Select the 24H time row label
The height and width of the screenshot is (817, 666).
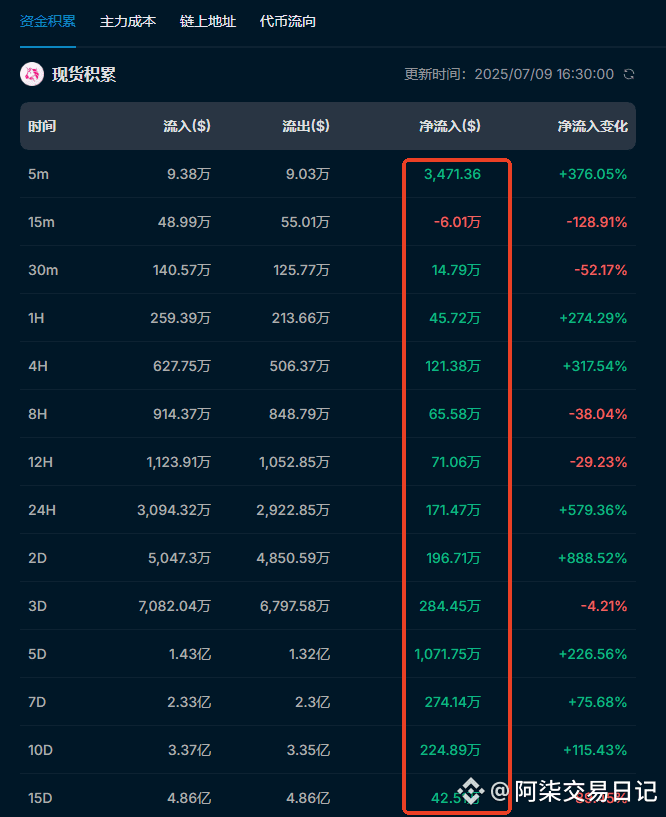42,510
